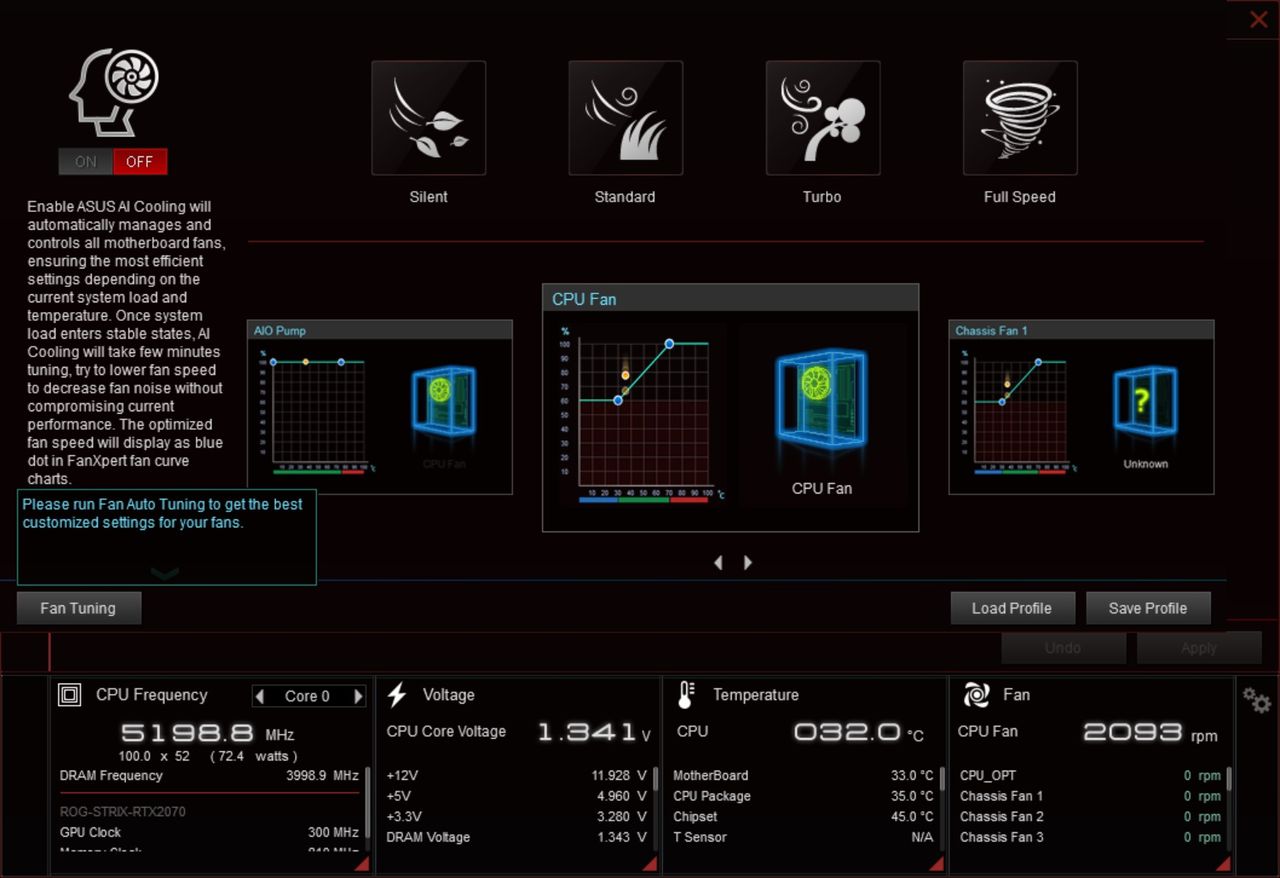Click the AIO Pump case illustration
Image resolution: width=1280 pixels, height=878 pixels.
pyautogui.click(x=444, y=402)
